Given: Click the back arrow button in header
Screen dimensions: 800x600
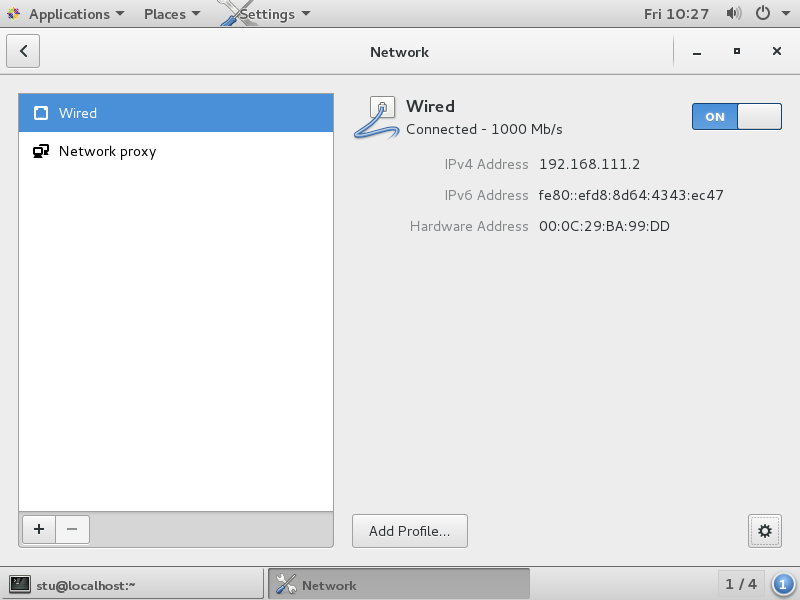Looking at the screenshot, I should (23, 51).
